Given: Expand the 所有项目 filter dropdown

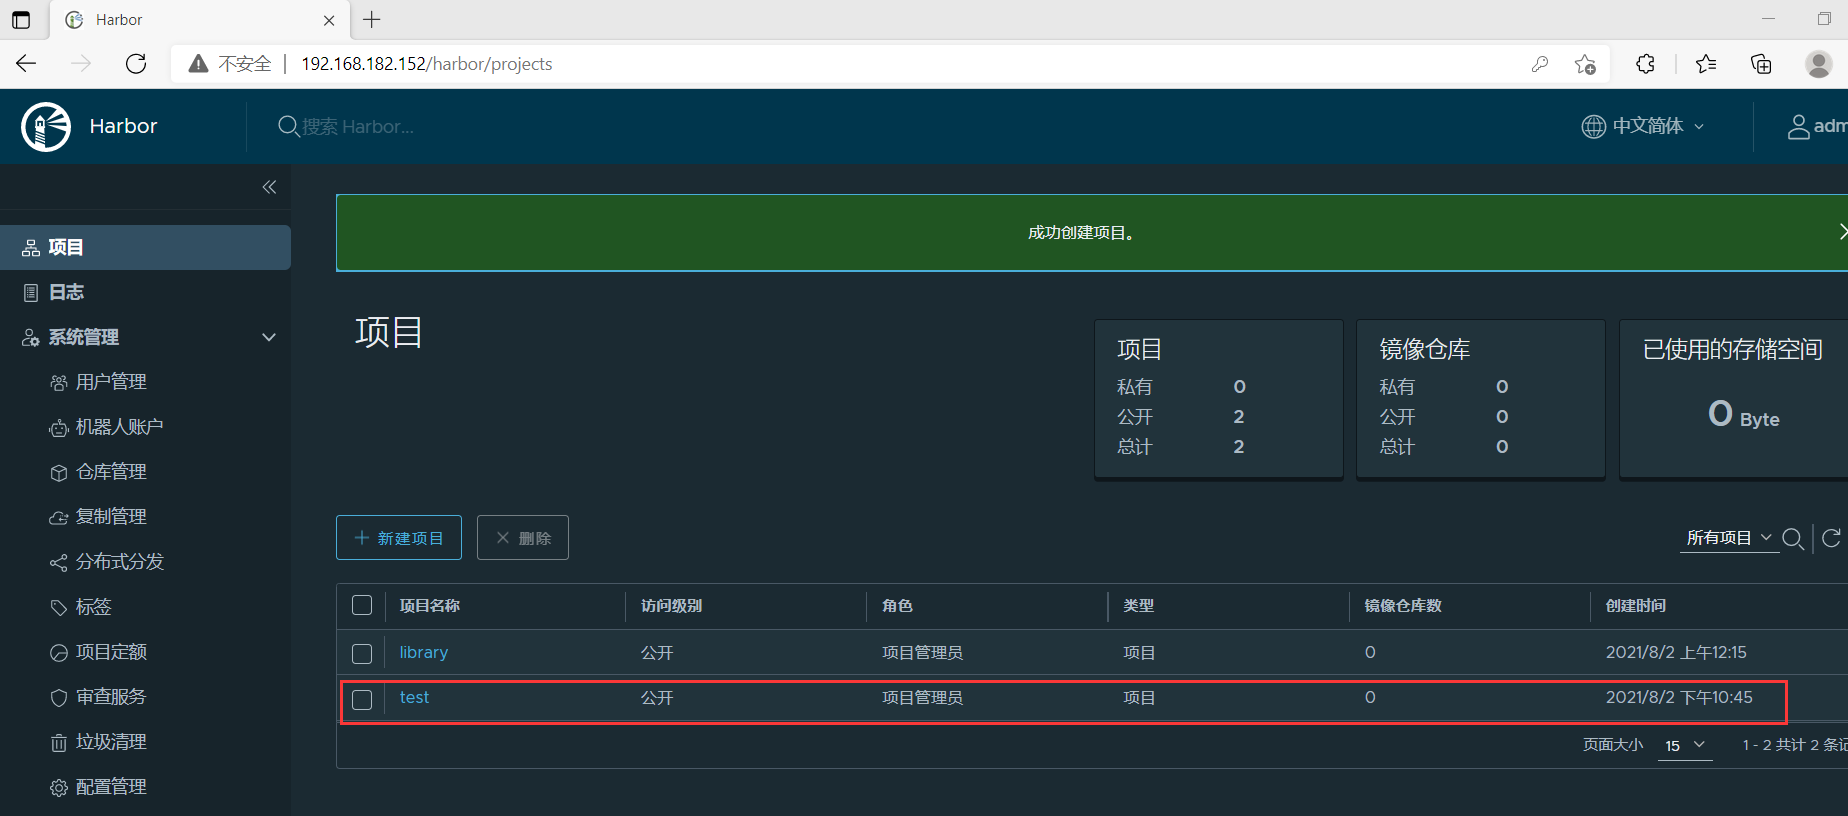Looking at the screenshot, I should click(x=1728, y=538).
